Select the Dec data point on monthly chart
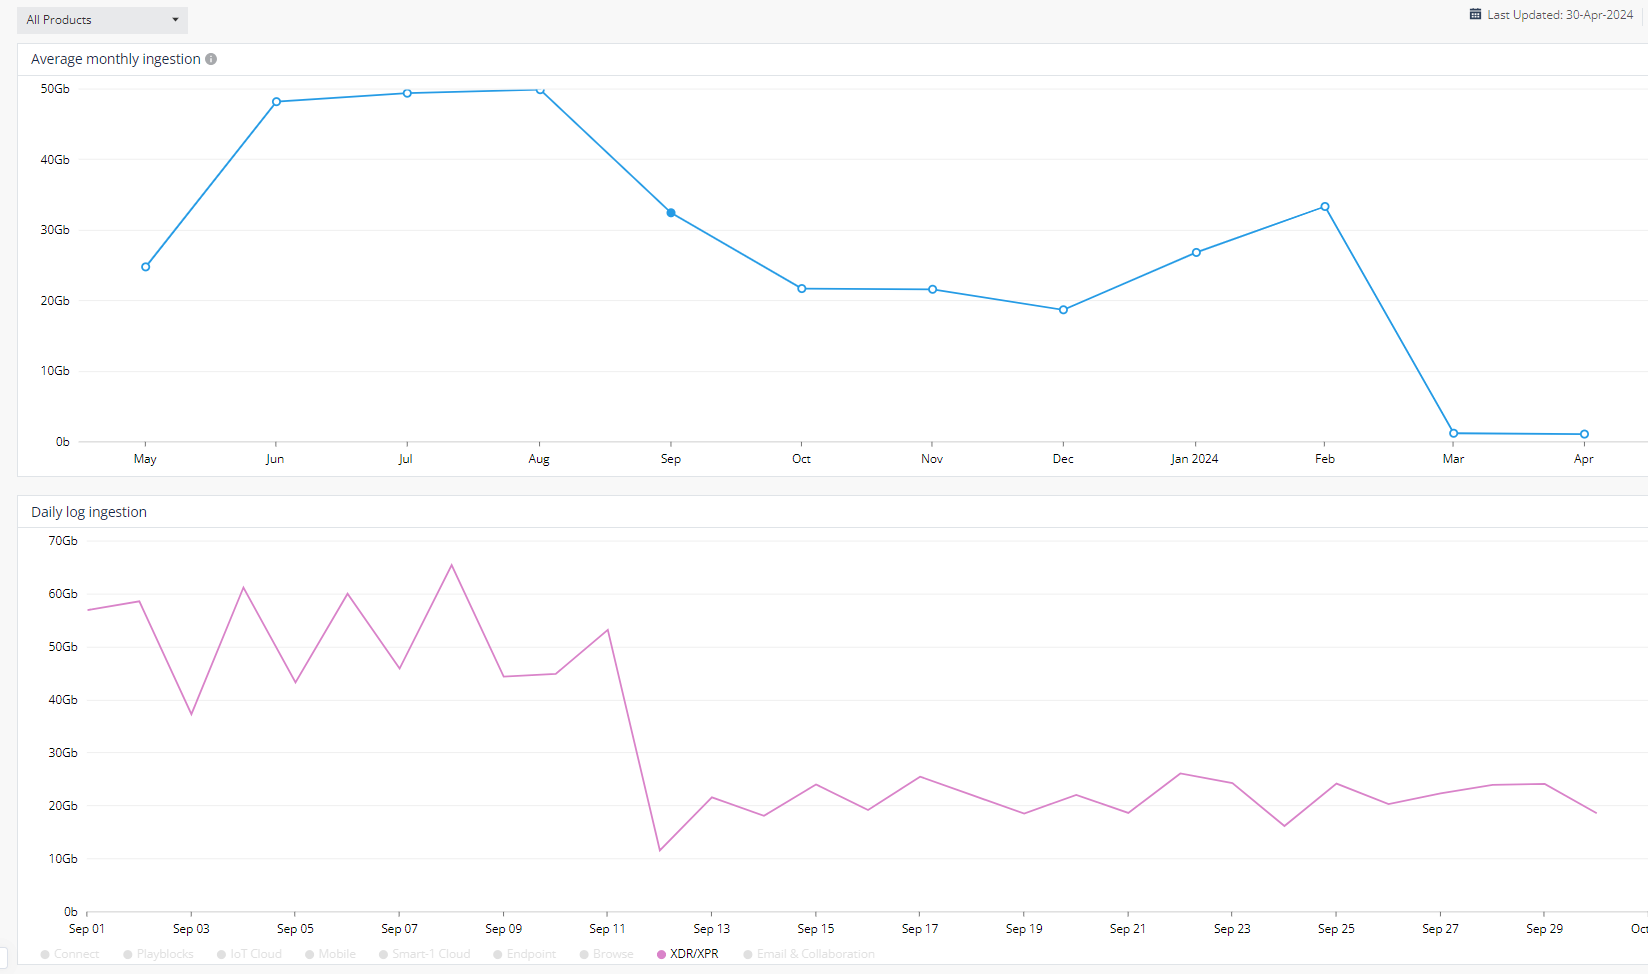Viewport: 1648px width, 974px height. (x=1063, y=310)
